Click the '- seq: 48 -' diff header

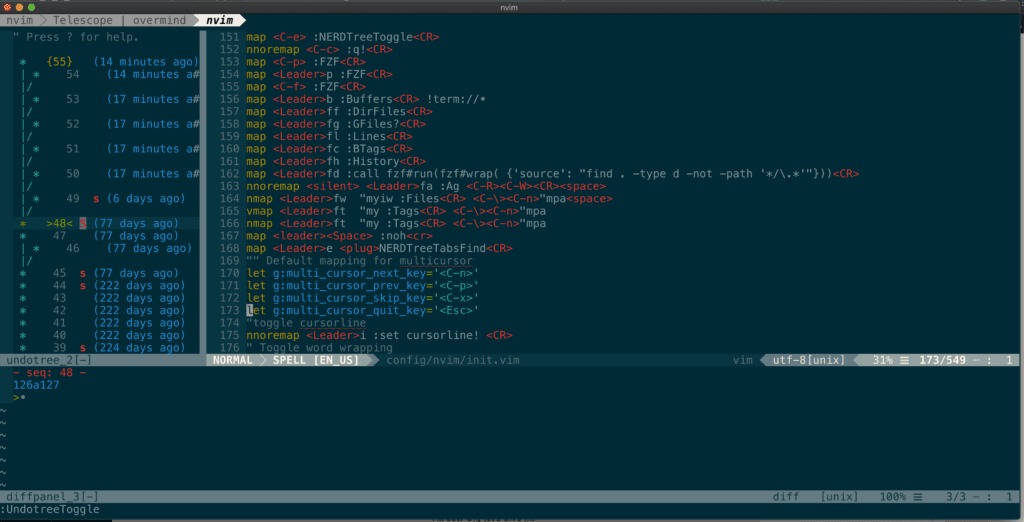click(49, 372)
